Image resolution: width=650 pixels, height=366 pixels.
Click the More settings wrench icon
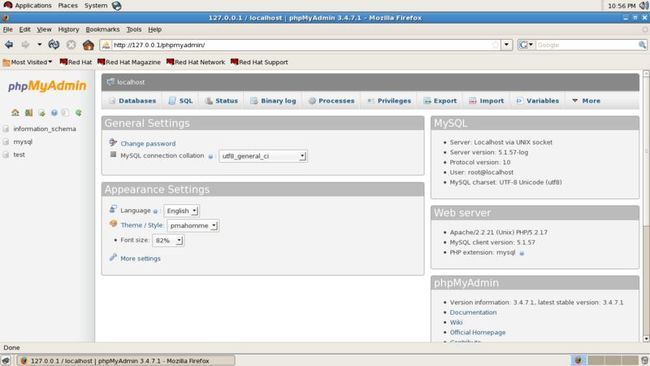point(113,257)
